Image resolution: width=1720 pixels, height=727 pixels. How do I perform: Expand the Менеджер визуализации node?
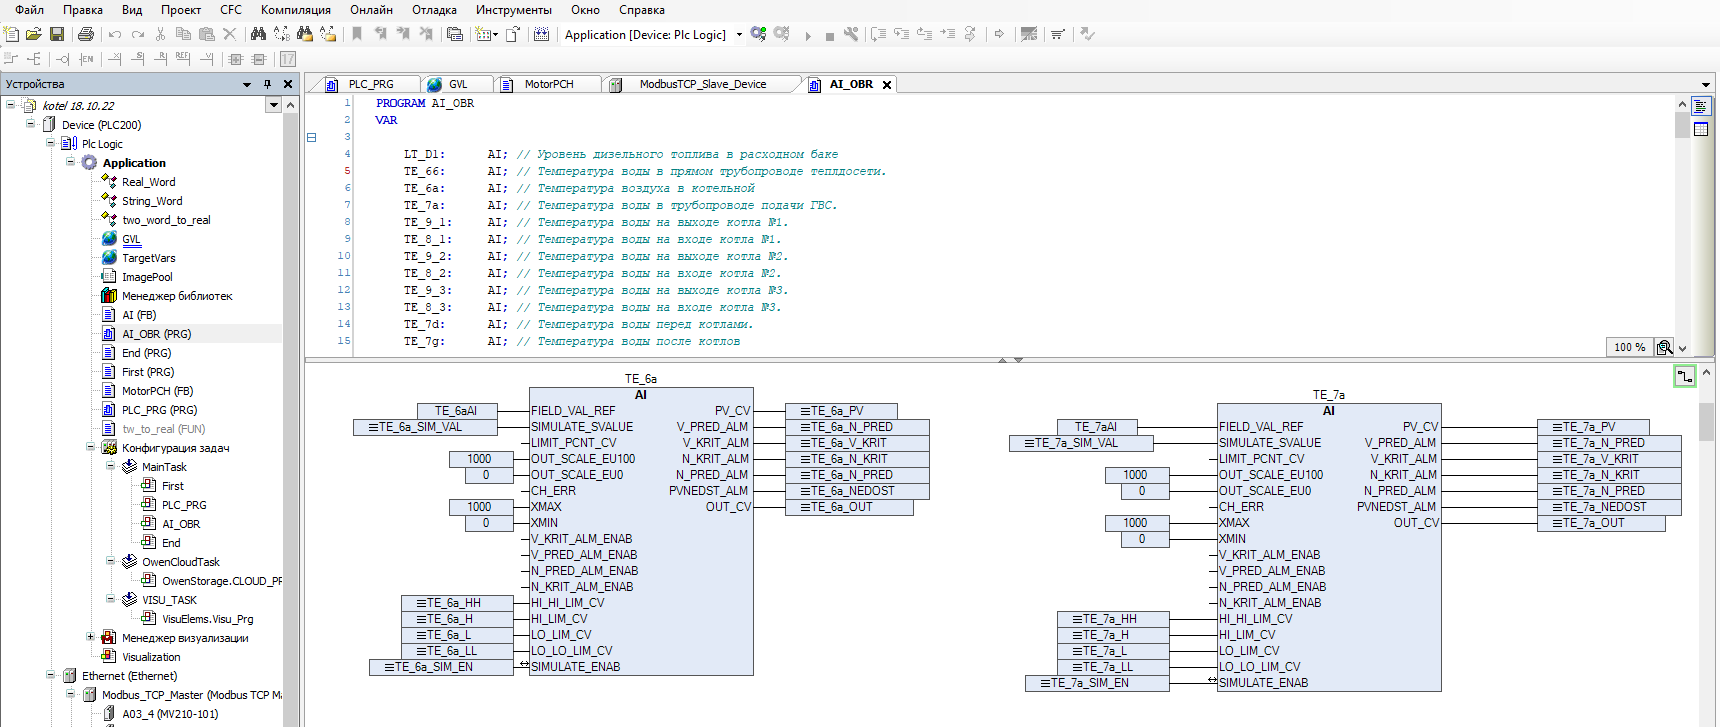pos(90,637)
